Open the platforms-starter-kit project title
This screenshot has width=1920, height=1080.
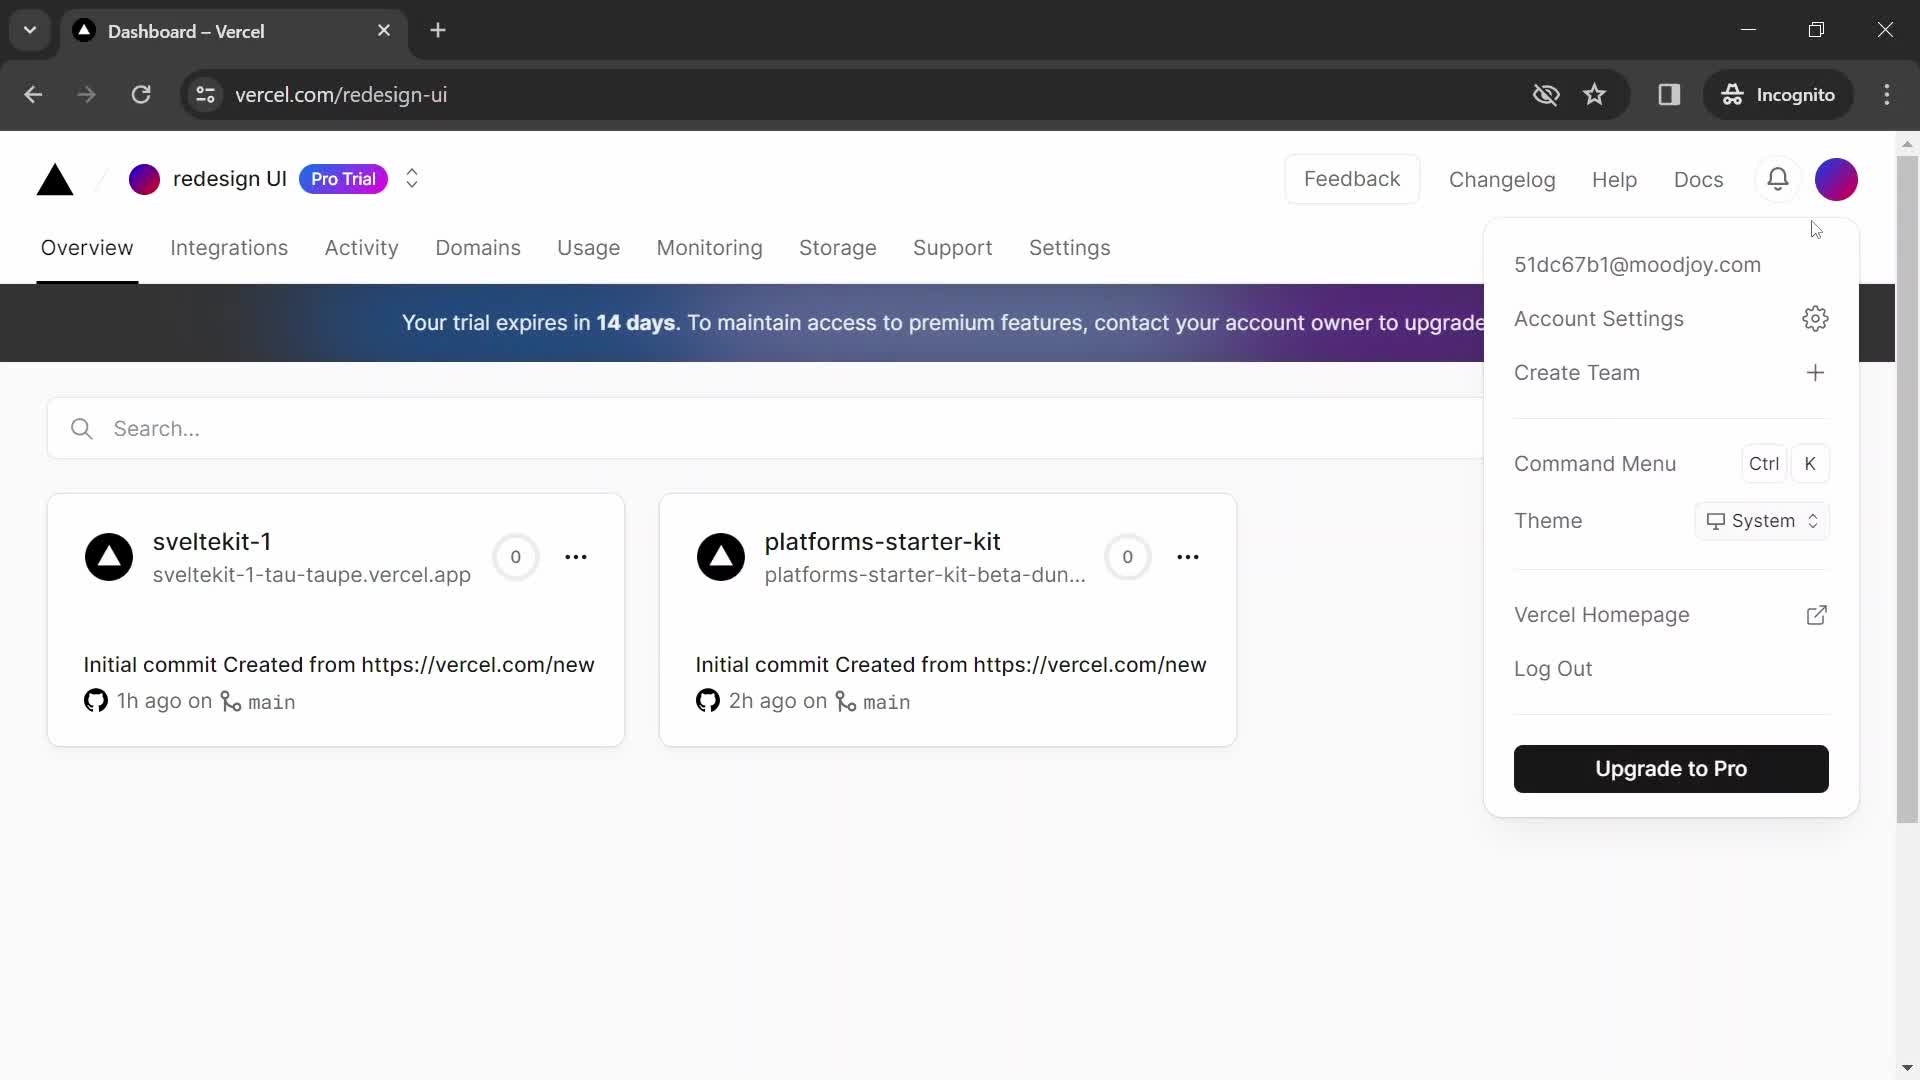[x=882, y=542]
